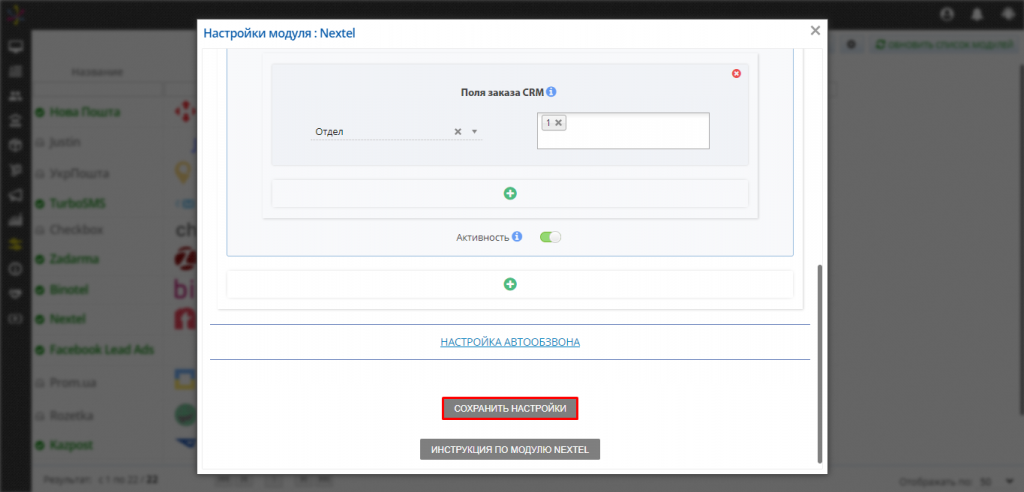Toggle the Активность switch
Viewport: 1024px width, 492px height.
pyautogui.click(x=551, y=237)
